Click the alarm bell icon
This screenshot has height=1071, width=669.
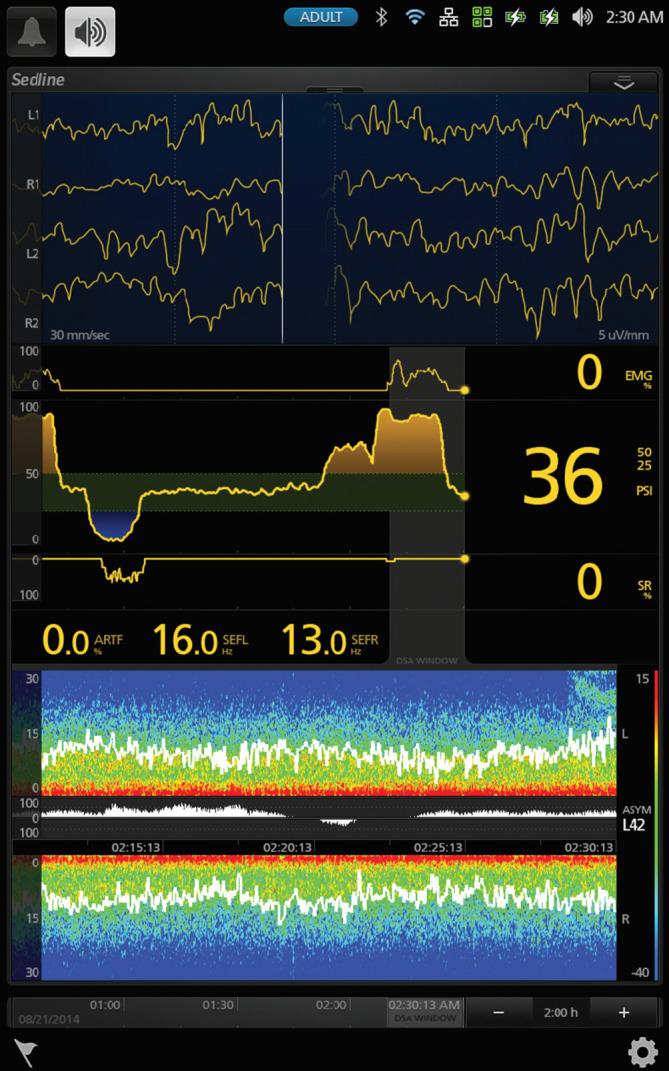(31, 31)
